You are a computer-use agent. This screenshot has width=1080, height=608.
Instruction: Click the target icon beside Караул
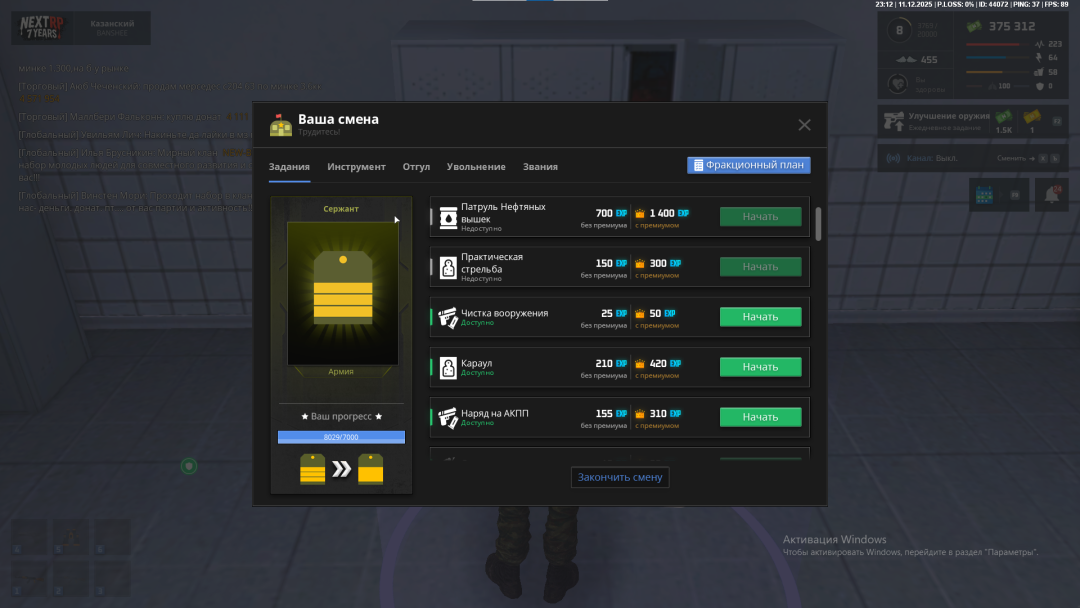click(448, 367)
